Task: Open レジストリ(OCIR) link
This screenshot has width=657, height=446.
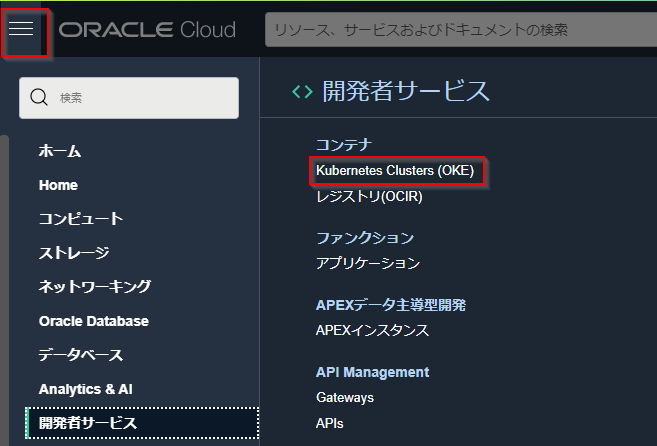Action: point(369,197)
